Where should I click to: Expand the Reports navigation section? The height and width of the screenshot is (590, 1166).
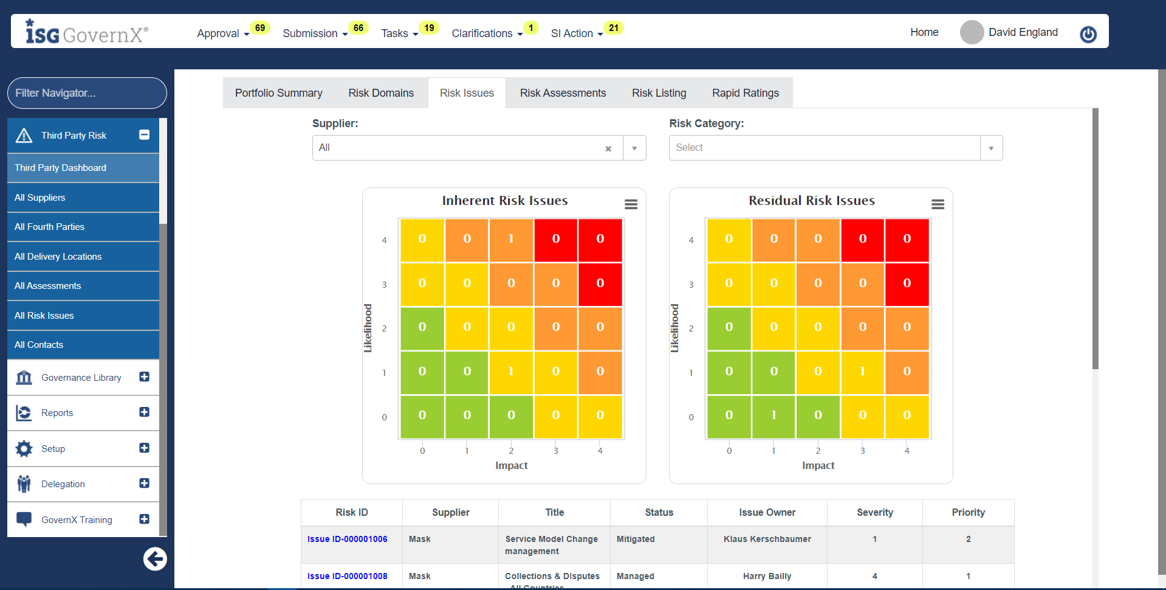pos(144,413)
